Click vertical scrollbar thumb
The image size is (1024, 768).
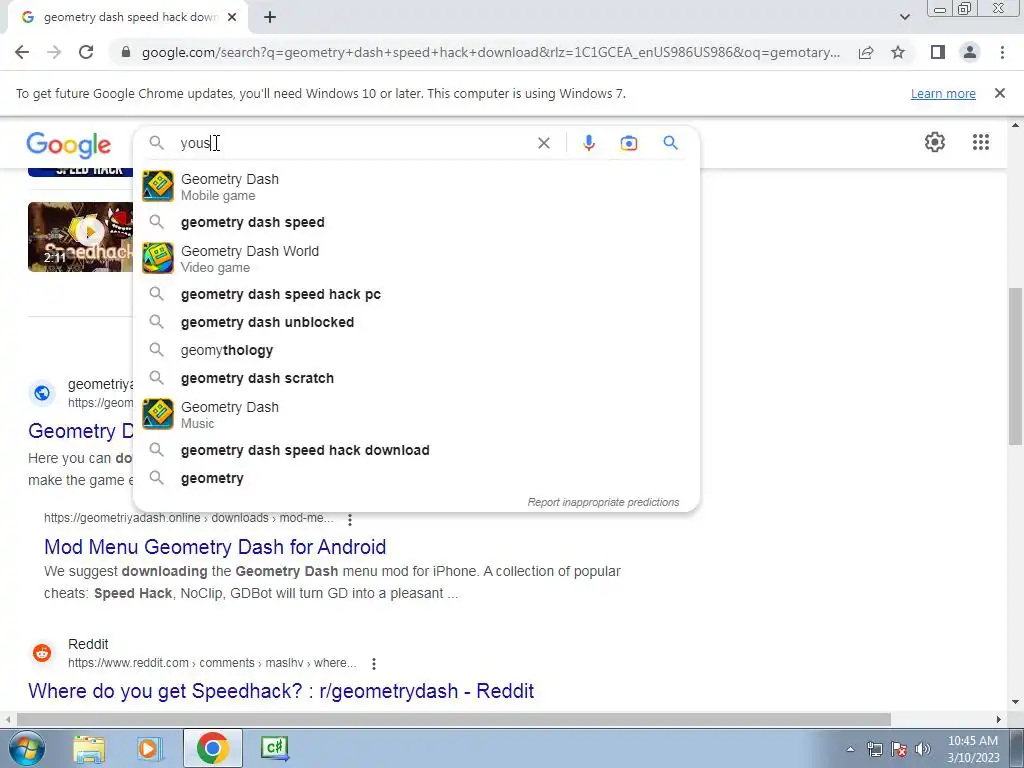tap(1016, 366)
